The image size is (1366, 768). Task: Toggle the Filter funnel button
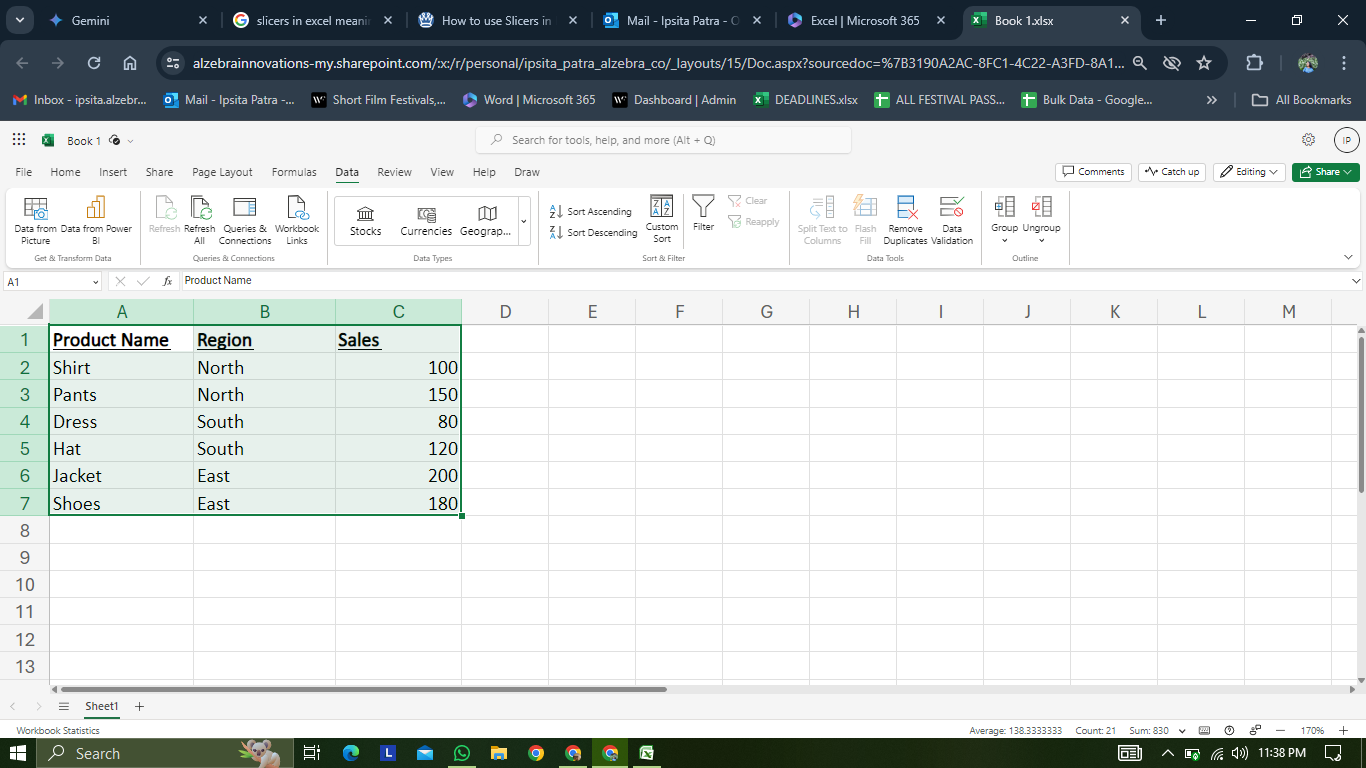[x=704, y=214]
